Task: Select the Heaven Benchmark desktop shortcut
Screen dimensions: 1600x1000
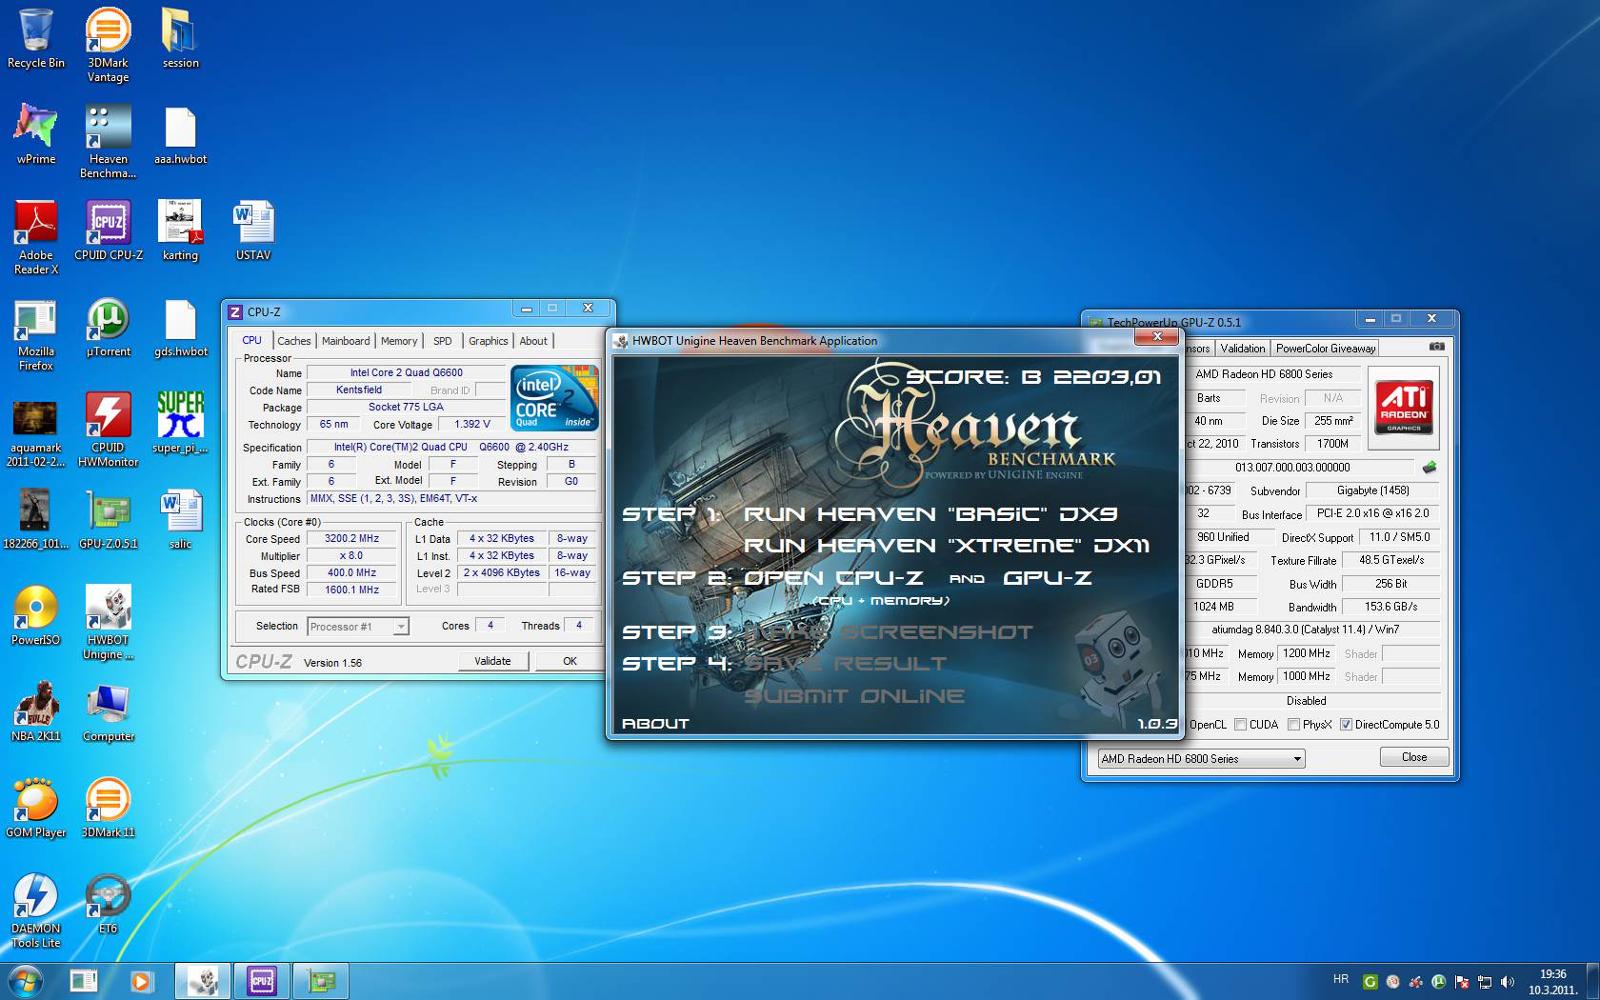Action: [108, 141]
